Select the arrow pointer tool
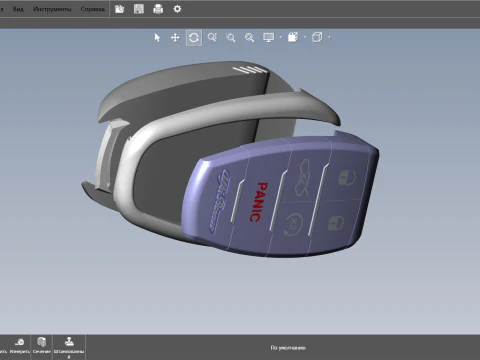 (x=157, y=38)
